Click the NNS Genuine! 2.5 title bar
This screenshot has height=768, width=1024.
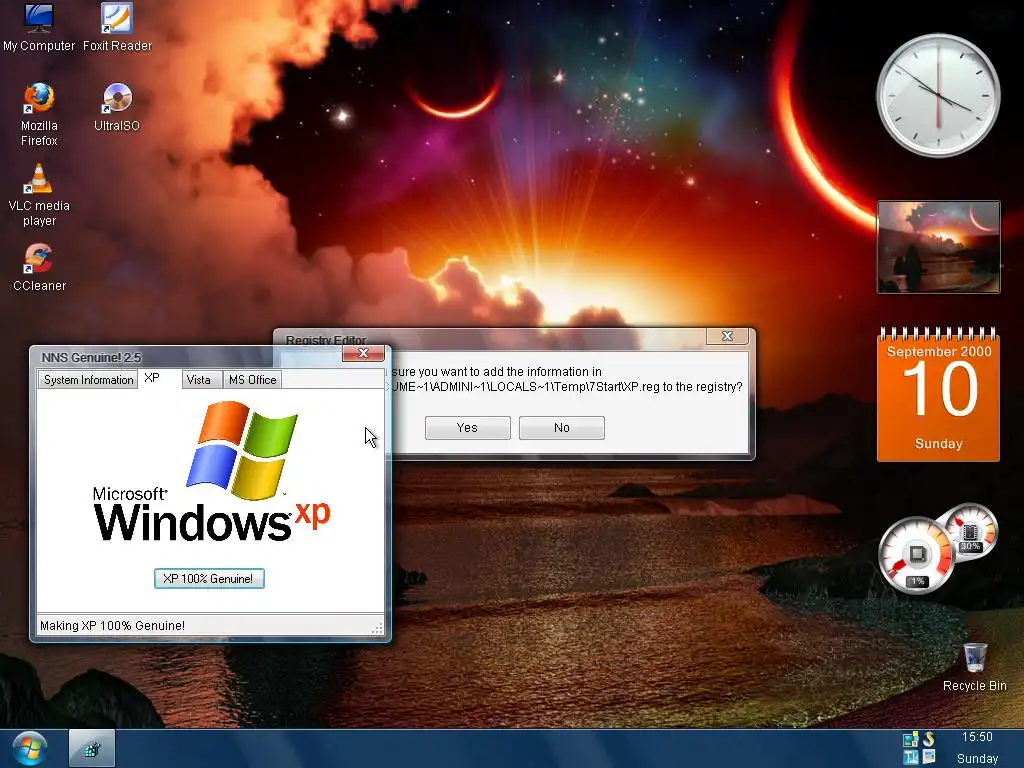tap(189, 357)
